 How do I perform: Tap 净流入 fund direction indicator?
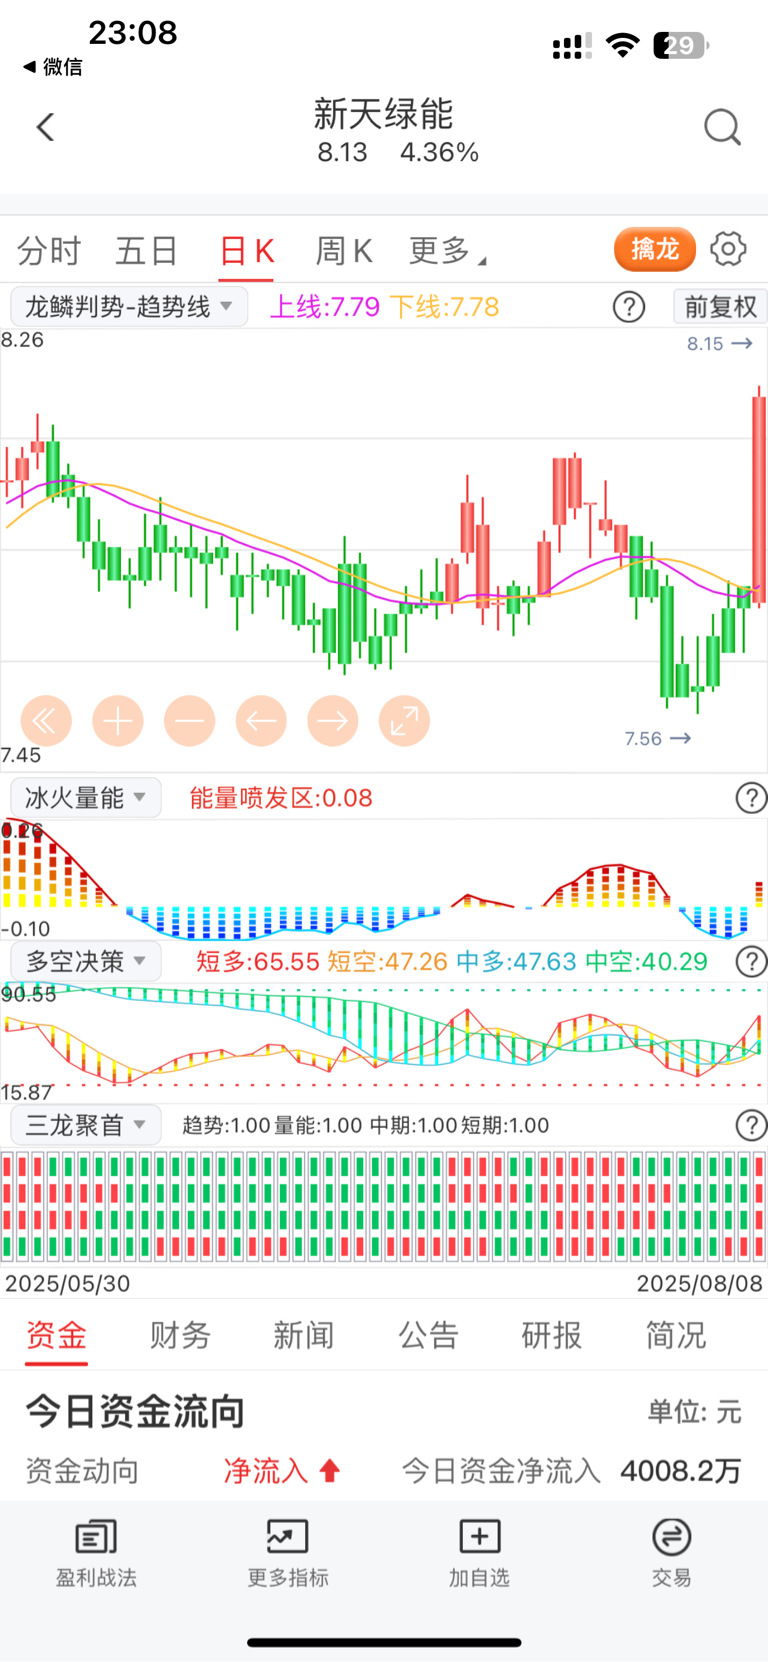(x=282, y=1470)
